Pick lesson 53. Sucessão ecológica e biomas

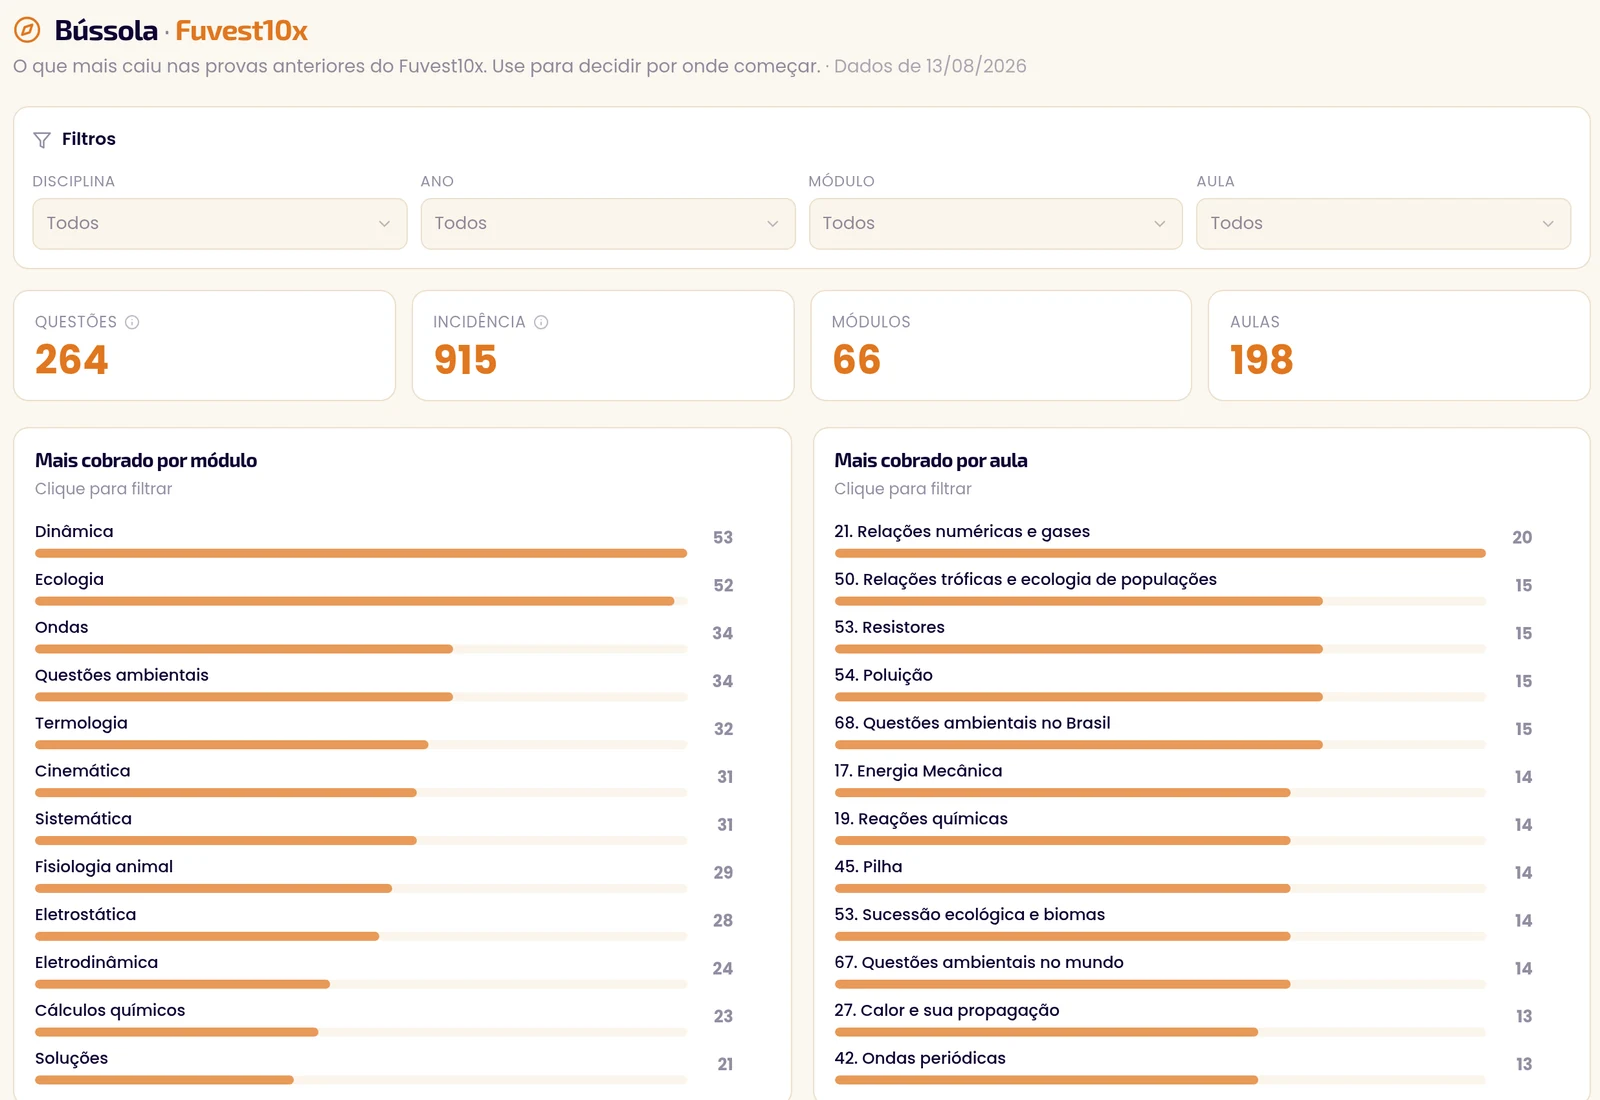coord(1184,923)
